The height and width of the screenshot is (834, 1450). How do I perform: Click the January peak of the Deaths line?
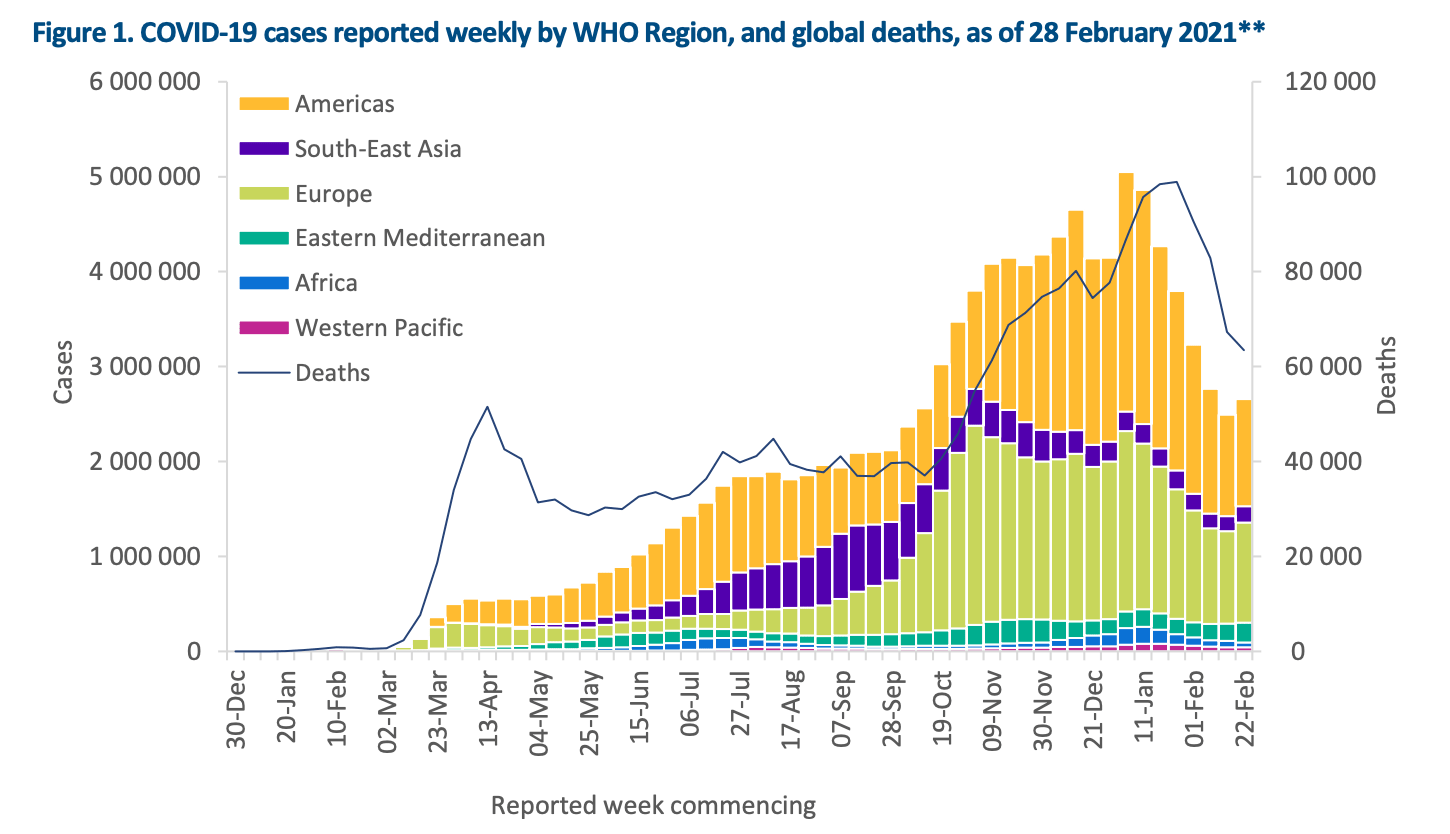[x=1177, y=182]
